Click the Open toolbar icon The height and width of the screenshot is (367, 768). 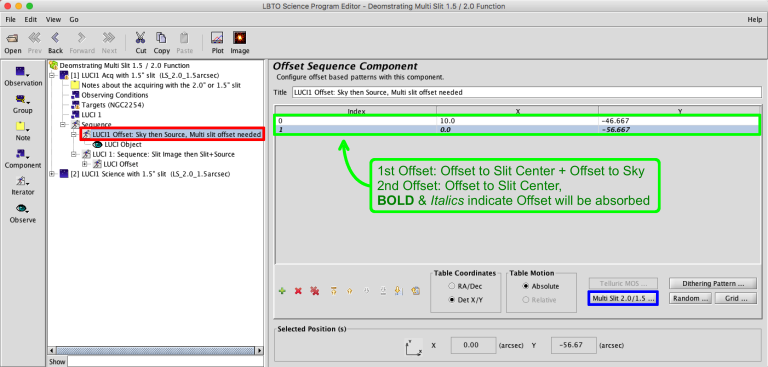[13, 38]
